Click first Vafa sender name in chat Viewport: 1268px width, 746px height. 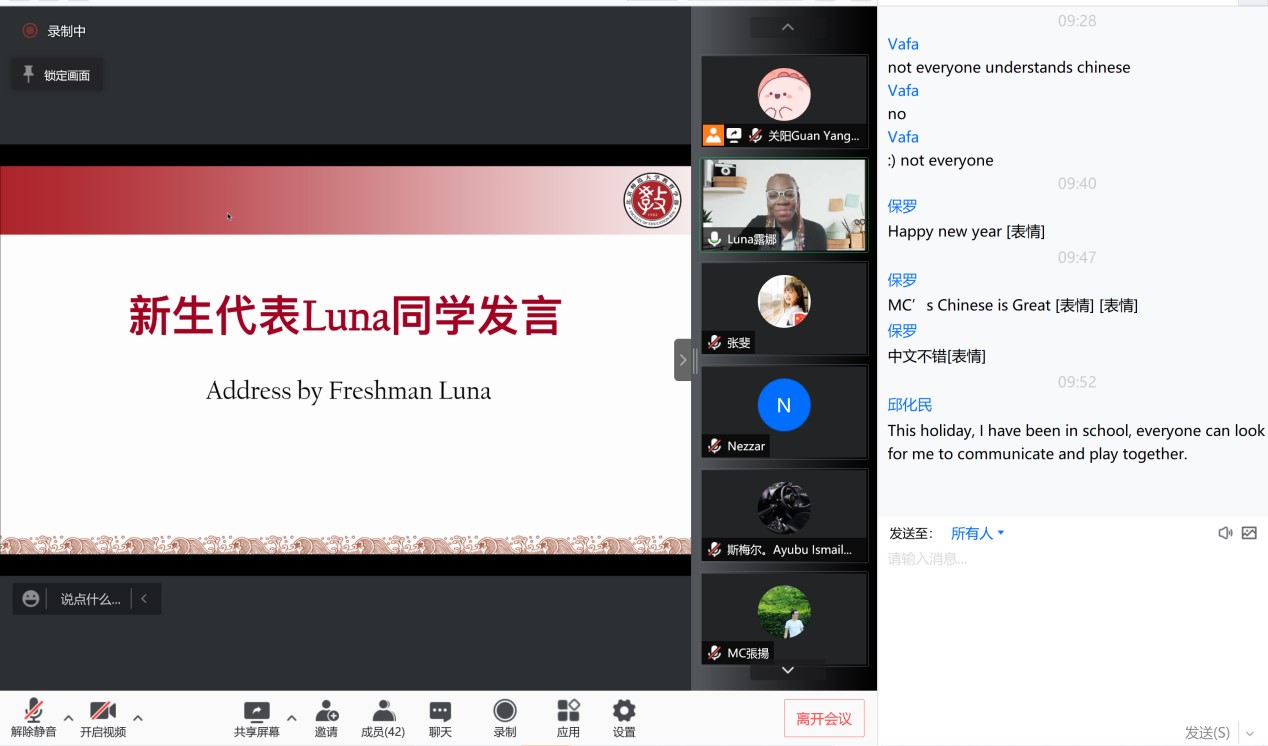(x=903, y=44)
